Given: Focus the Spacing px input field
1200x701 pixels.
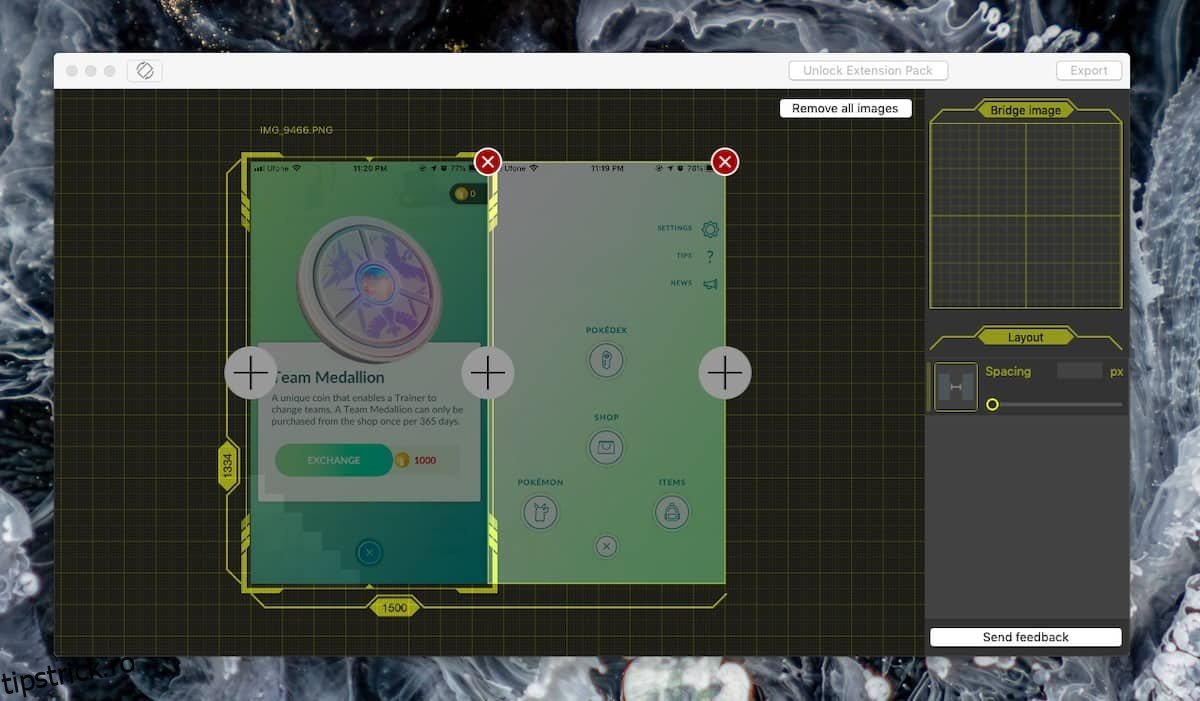Looking at the screenshot, I should coord(1079,371).
